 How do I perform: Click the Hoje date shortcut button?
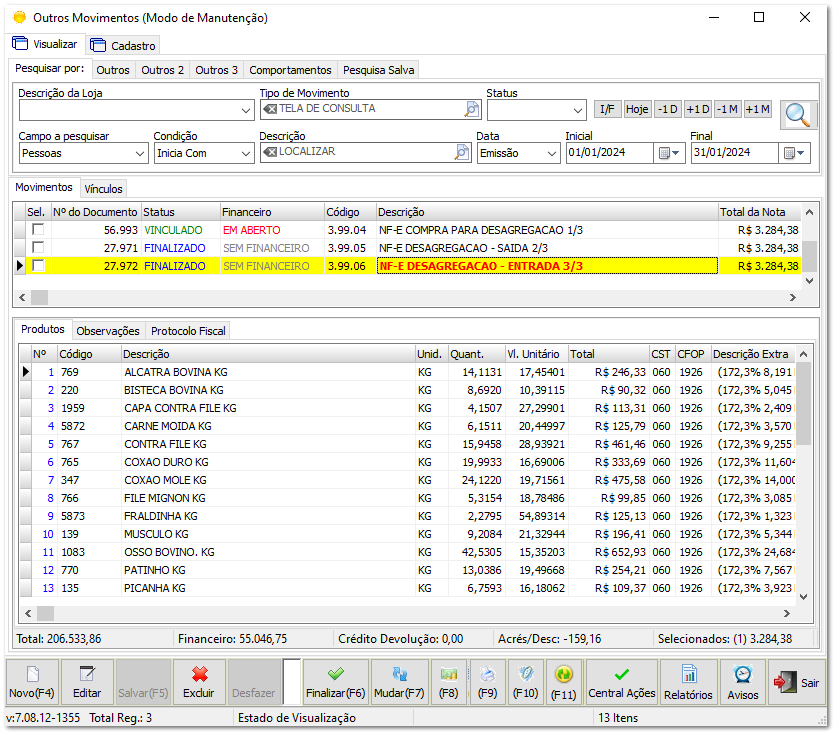tap(637, 109)
